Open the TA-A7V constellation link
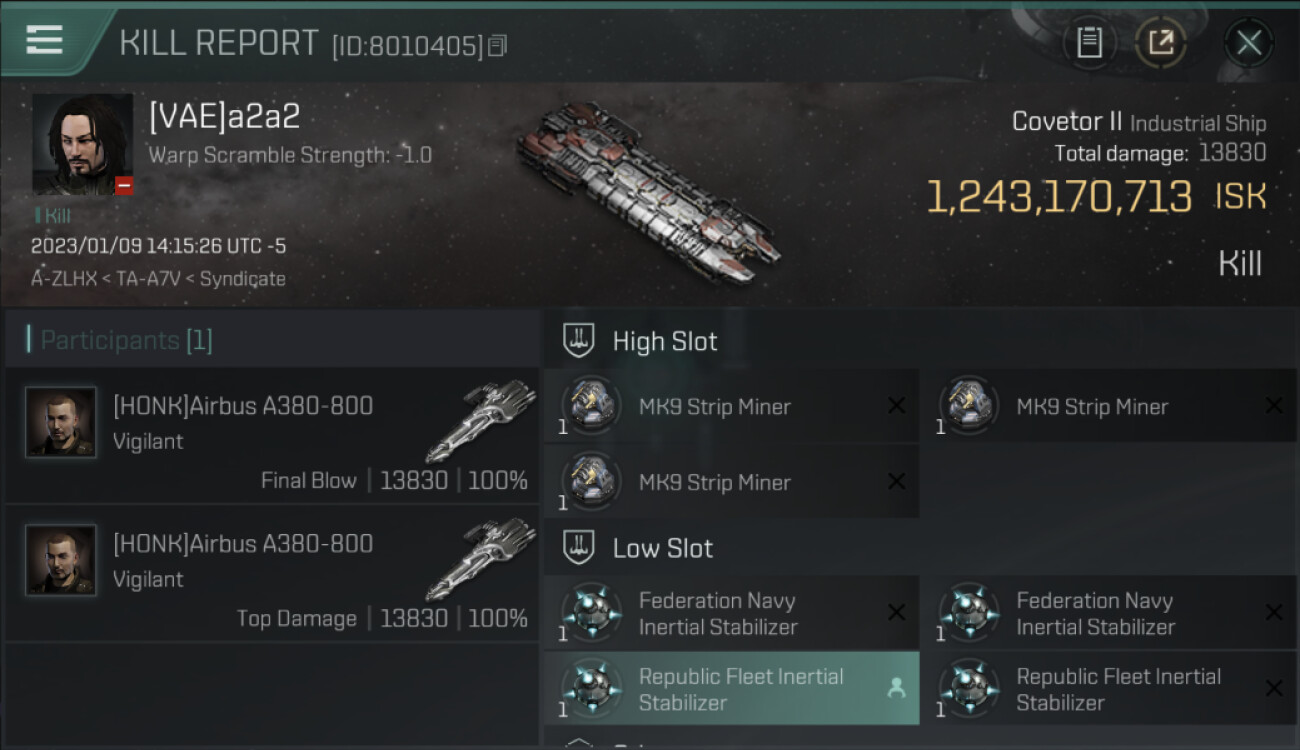1300x750 pixels. coord(149,279)
